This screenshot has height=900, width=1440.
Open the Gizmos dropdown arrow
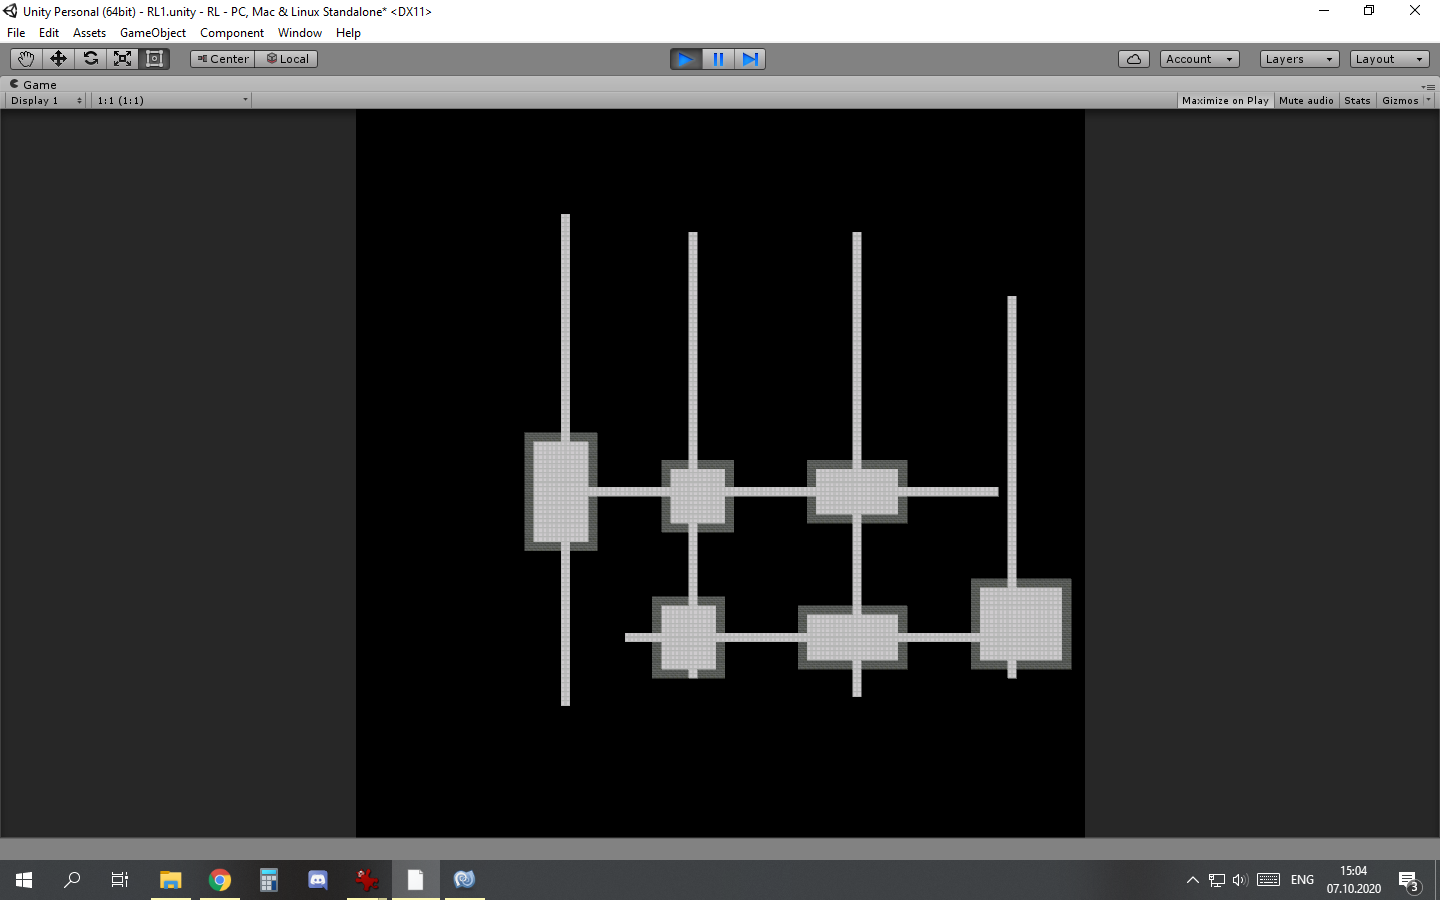point(1428,100)
